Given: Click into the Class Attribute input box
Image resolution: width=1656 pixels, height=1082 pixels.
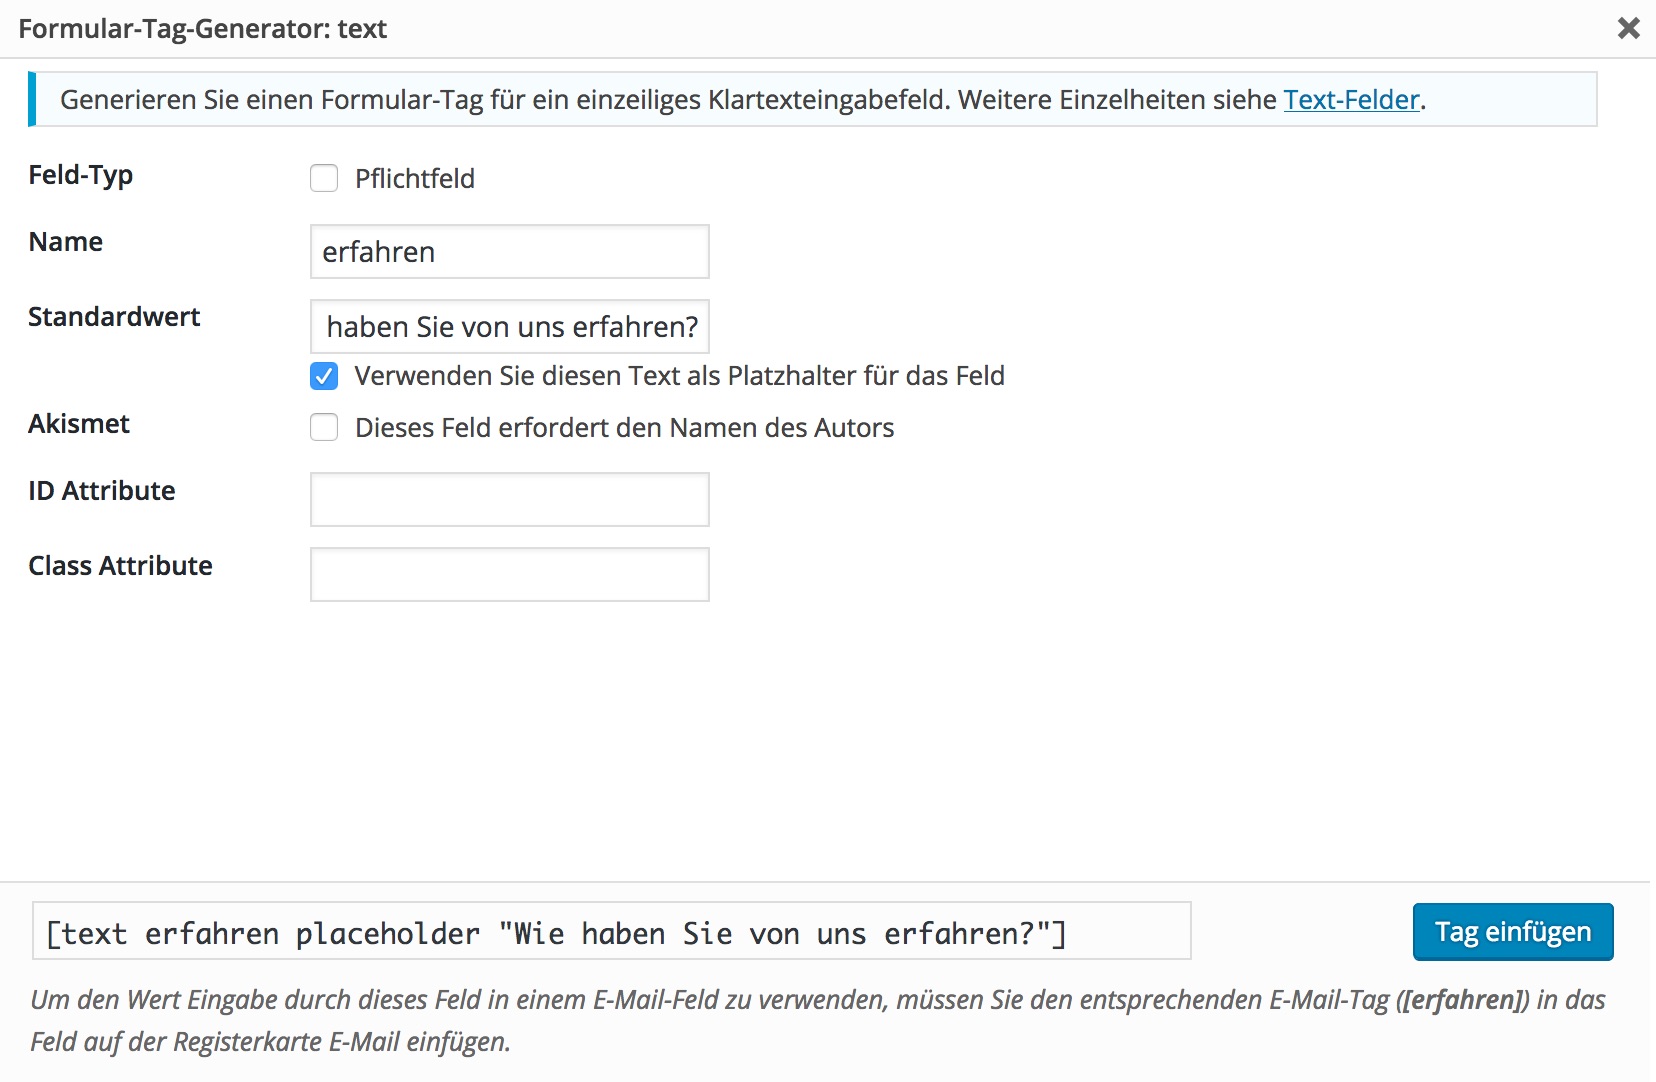Looking at the screenshot, I should (509, 575).
